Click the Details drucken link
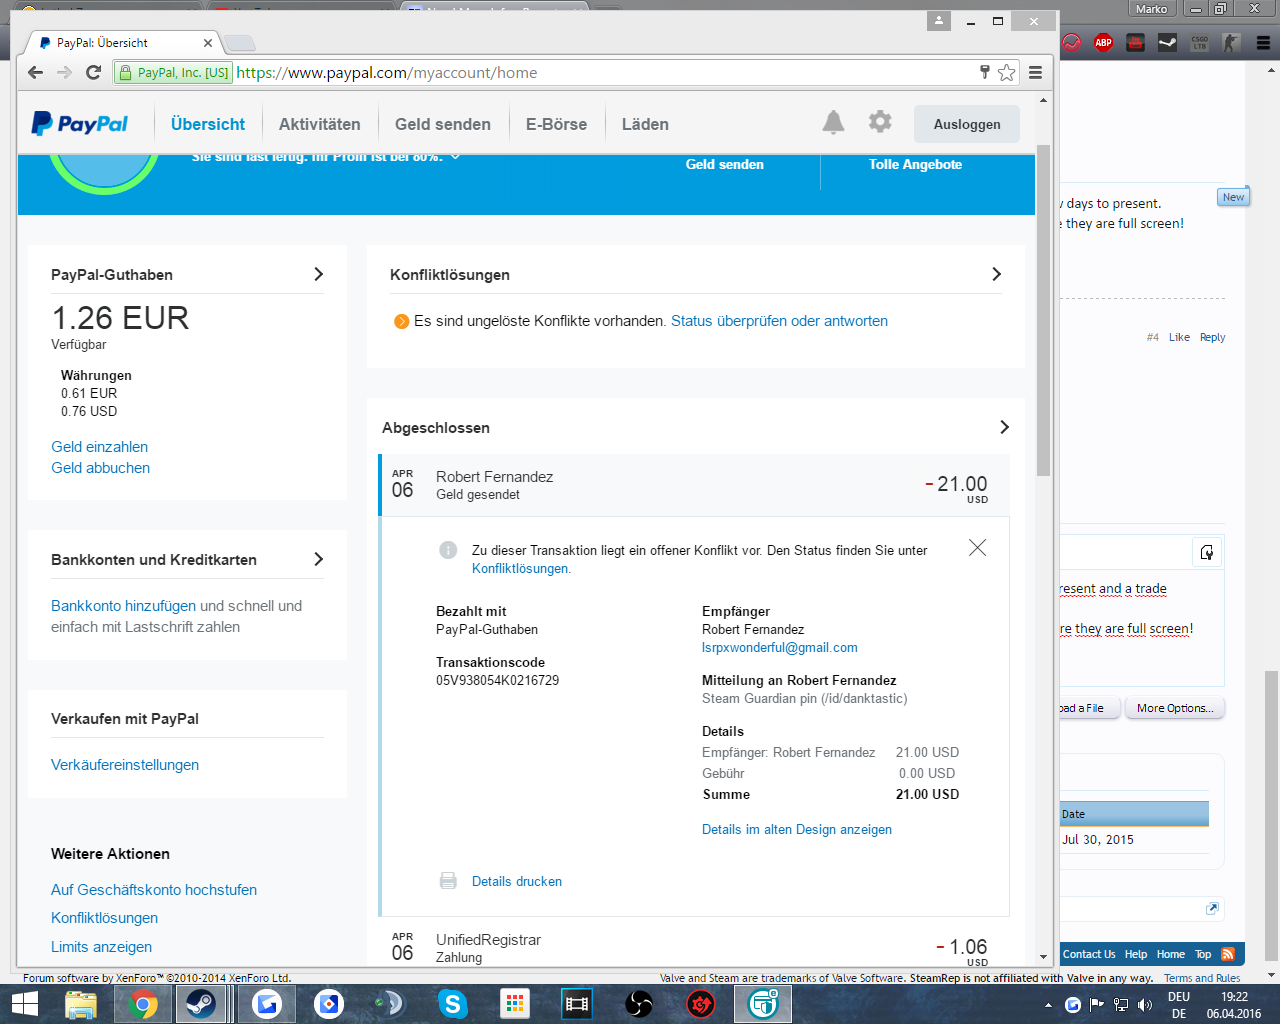This screenshot has height=1024, width=1280. click(x=516, y=881)
